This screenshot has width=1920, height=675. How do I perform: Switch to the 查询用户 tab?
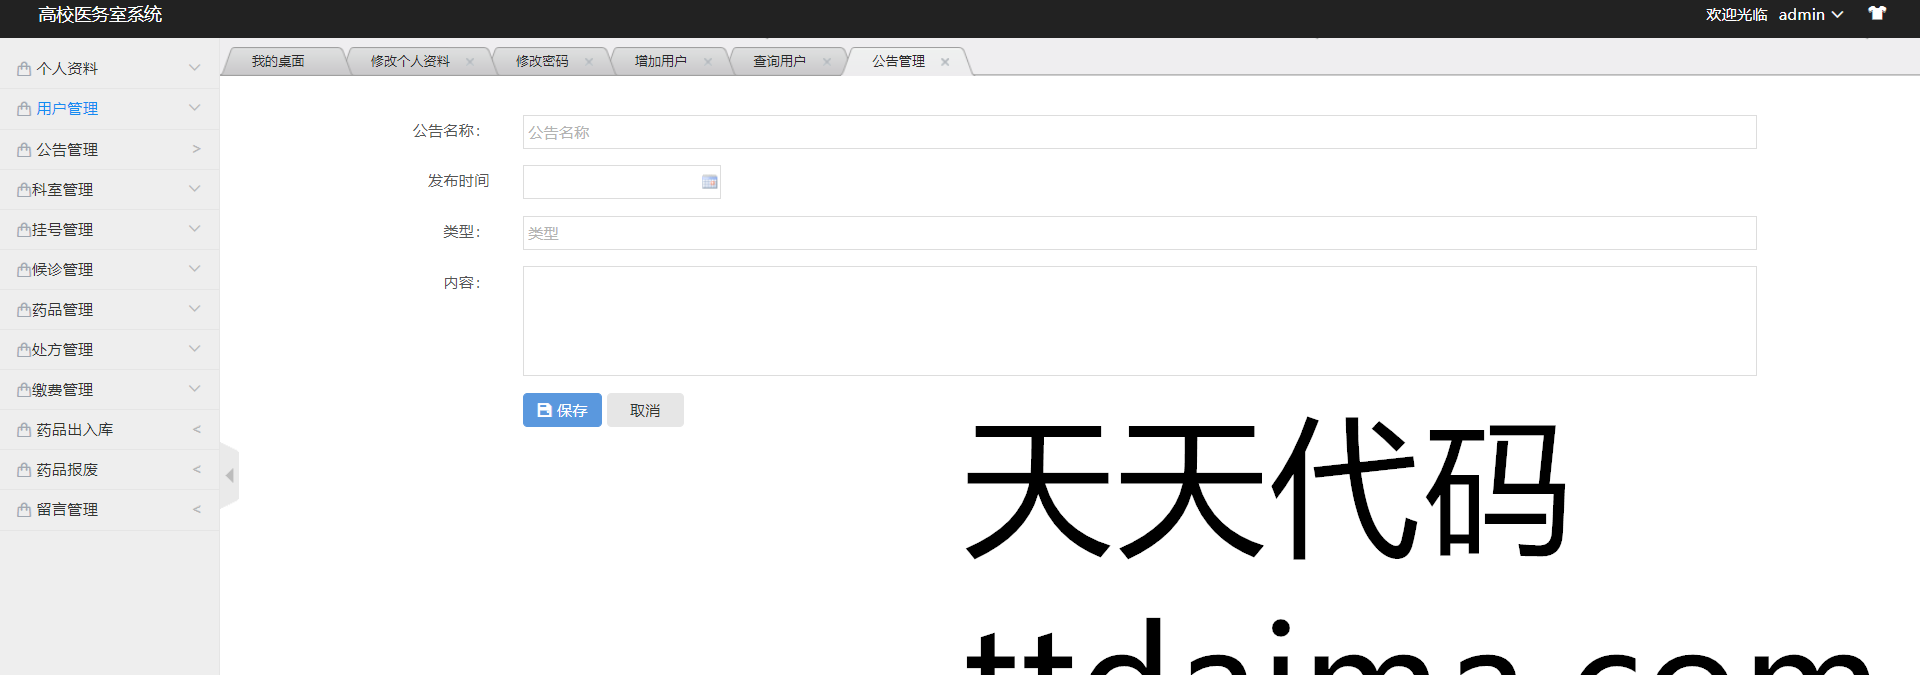[x=779, y=62]
